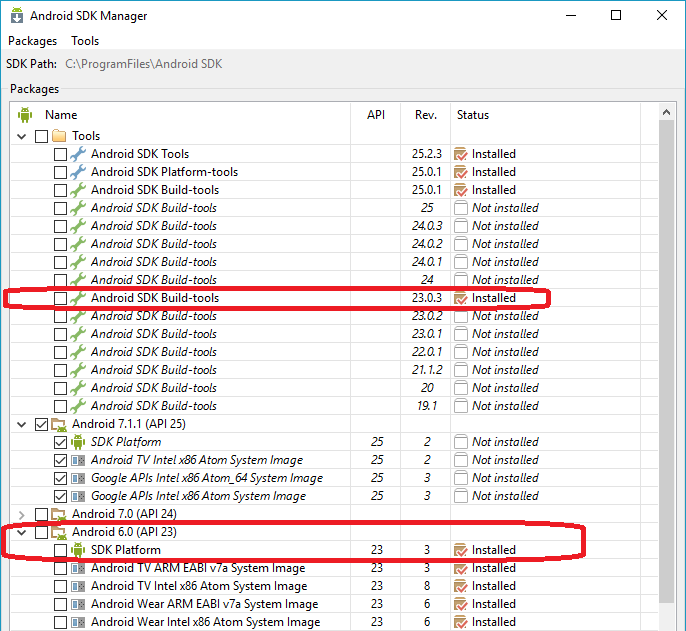The height and width of the screenshot is (631, 686).
Task: Expand the Android 7.0 (API 24) group
Action: click(21, 514)
